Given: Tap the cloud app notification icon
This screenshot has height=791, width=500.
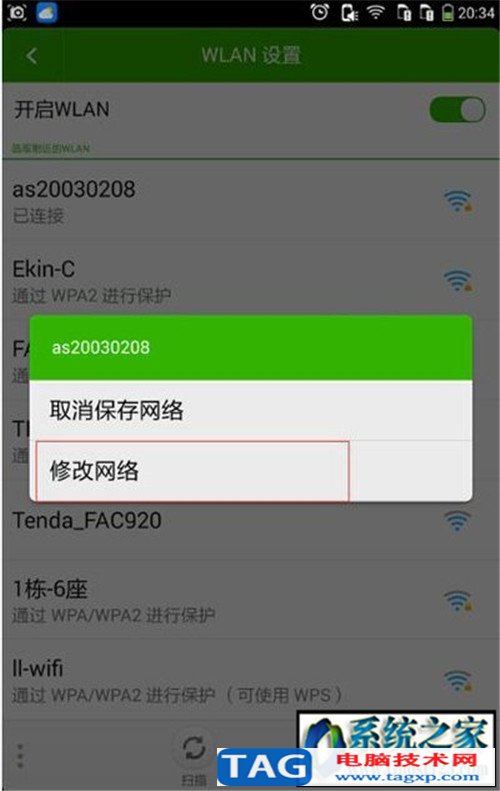Looking at the screenshot, I should click(x=47, y=13).
